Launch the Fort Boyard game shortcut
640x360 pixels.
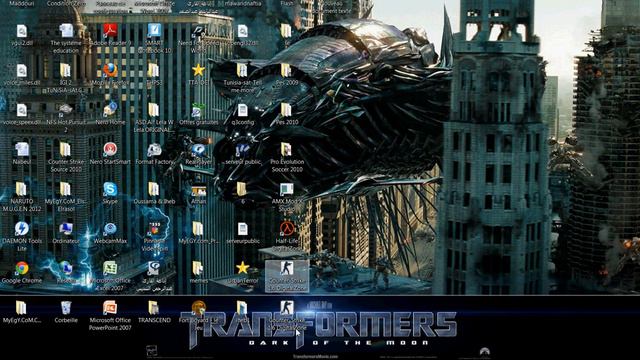pos(198,308)
